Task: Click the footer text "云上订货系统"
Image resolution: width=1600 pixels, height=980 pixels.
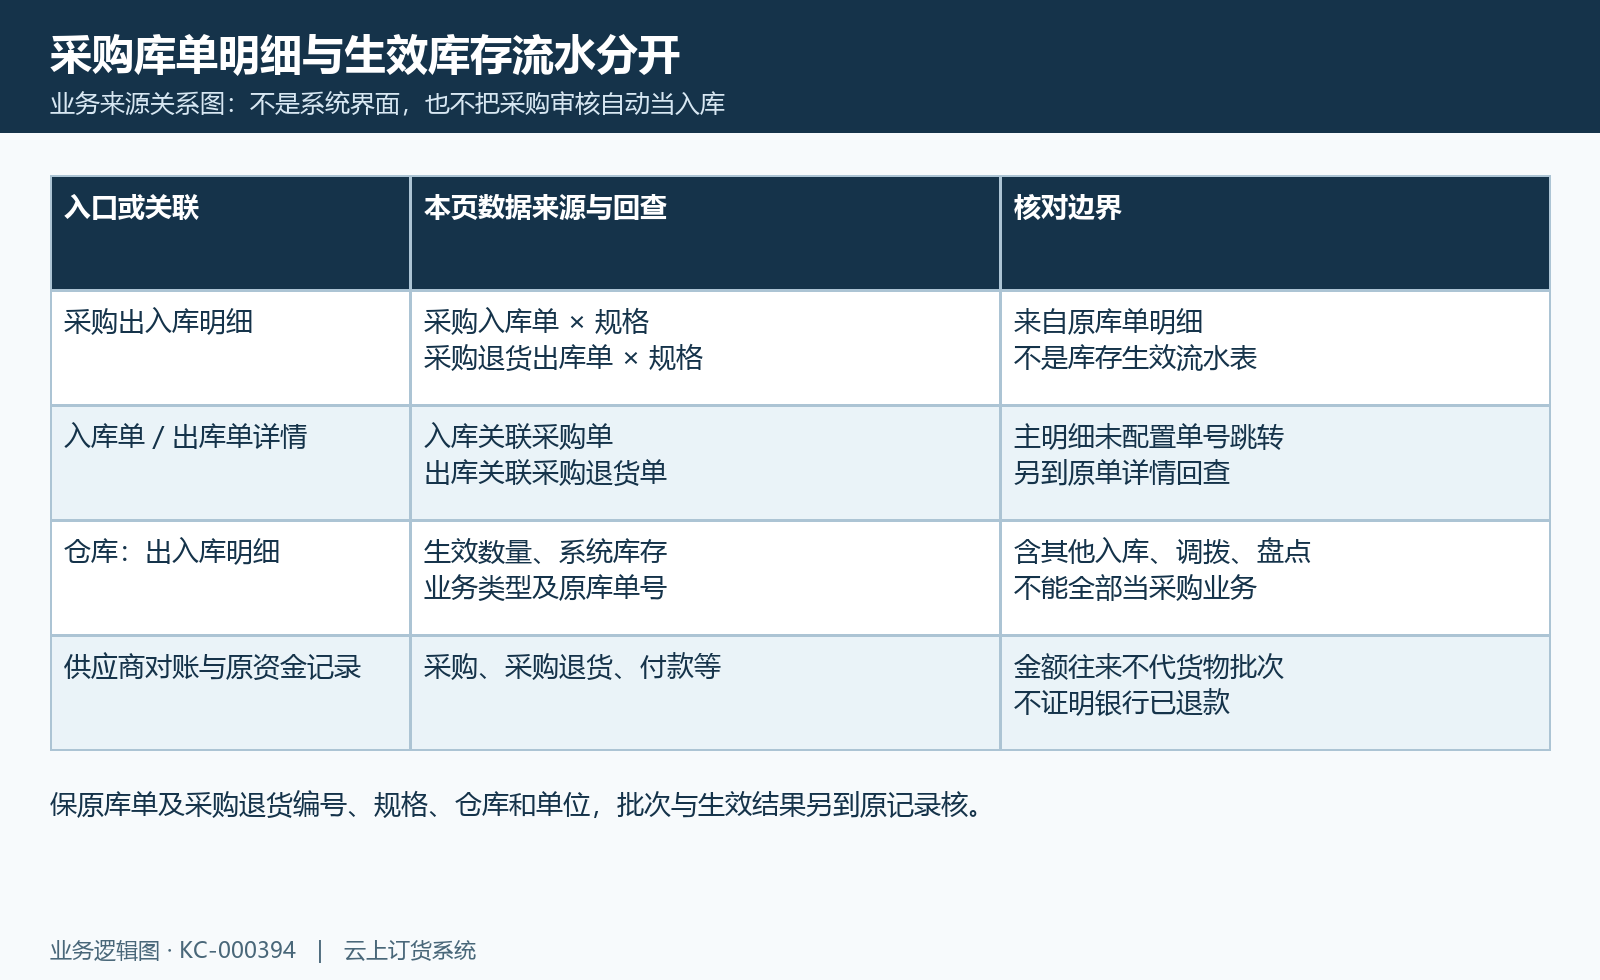Action: [x=410, y=950]
